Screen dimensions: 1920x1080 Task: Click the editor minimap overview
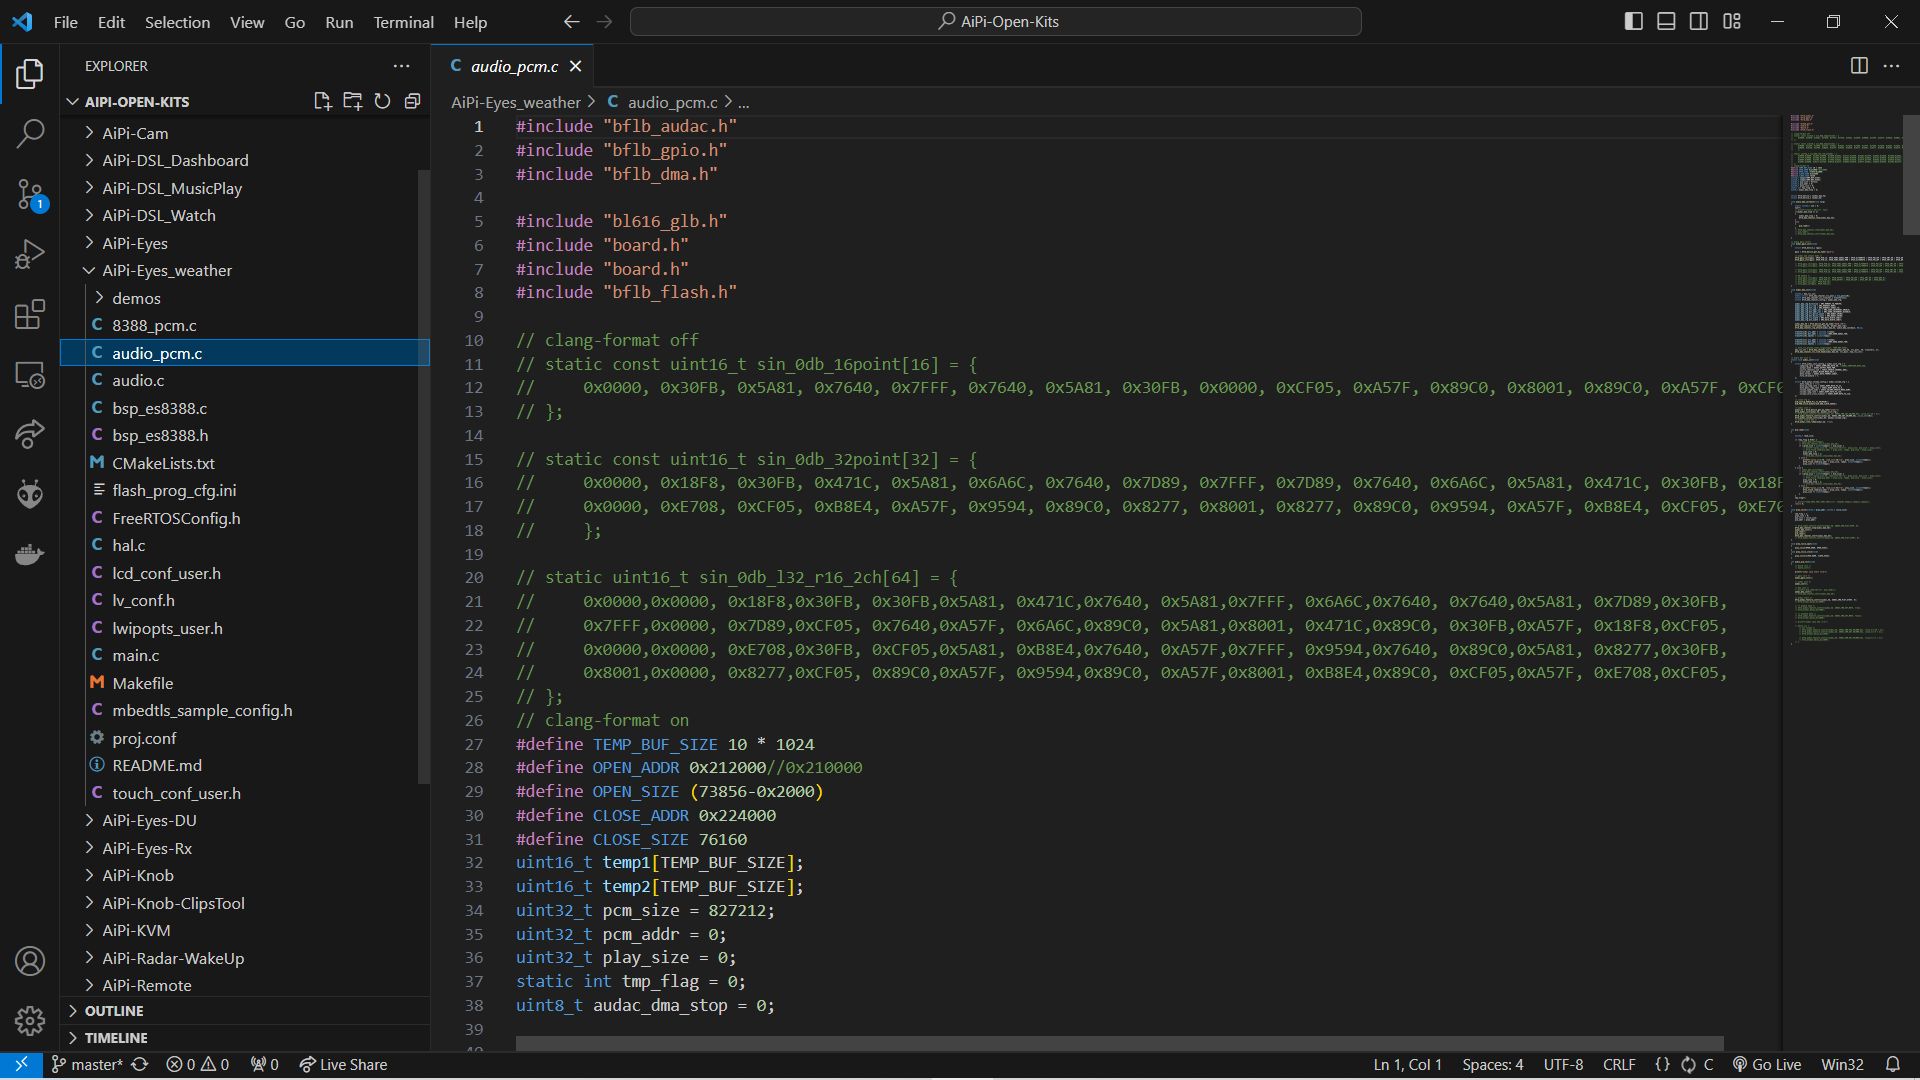[x=1845, y=380]
